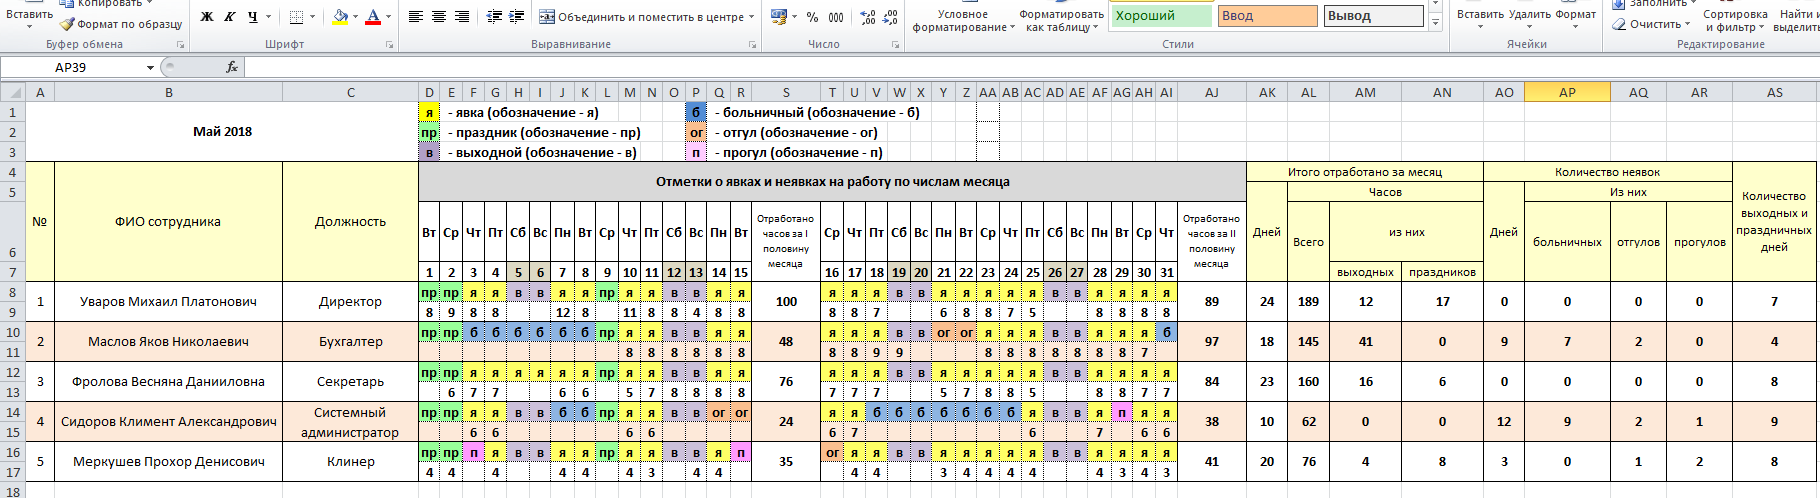Open the Выравнивание dialog launcher
This screenshot has height=498, width=1820.
point(753,45)
